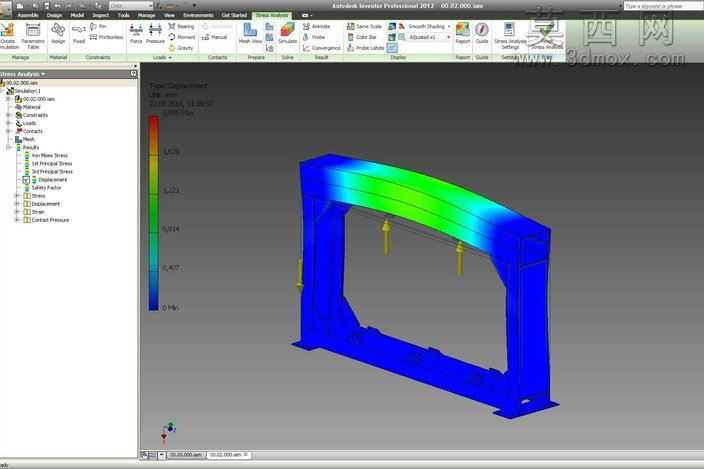This screenshot has height=469, width=704.
Task: Add a Gravity load
Action: point(181,48)
